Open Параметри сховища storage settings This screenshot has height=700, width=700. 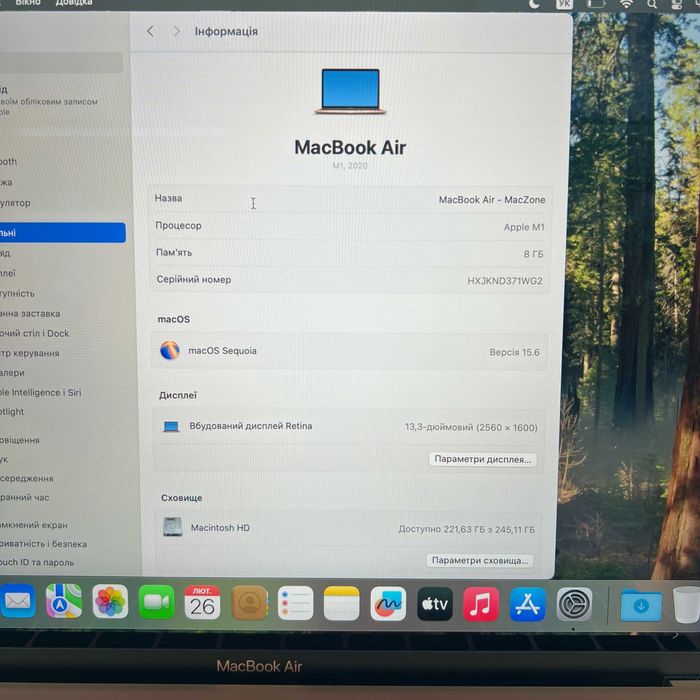[x=480, y=560]
